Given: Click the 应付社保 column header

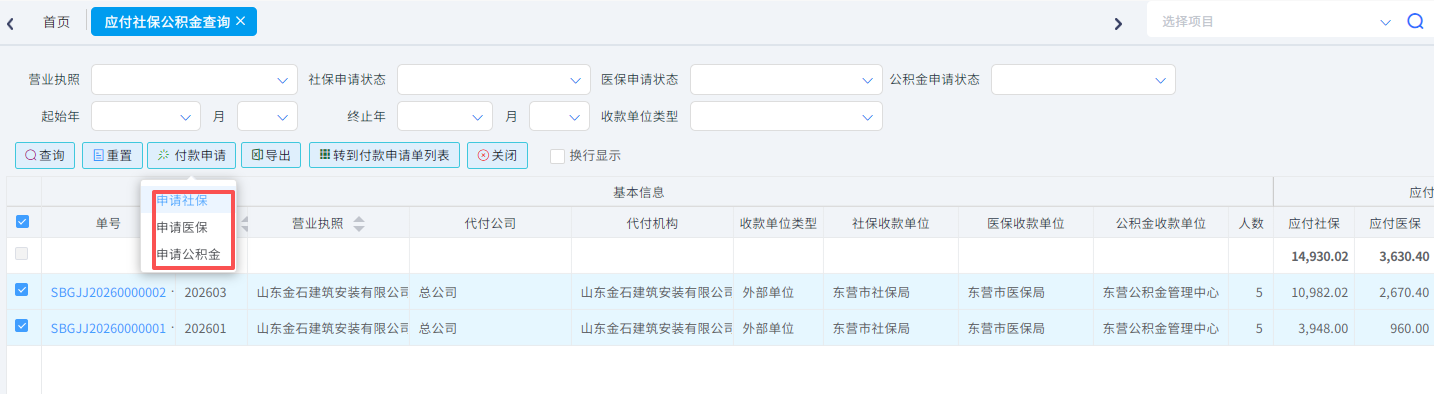Looking at the screenshot, I should pyautogui.click(x=1315, y=223).
